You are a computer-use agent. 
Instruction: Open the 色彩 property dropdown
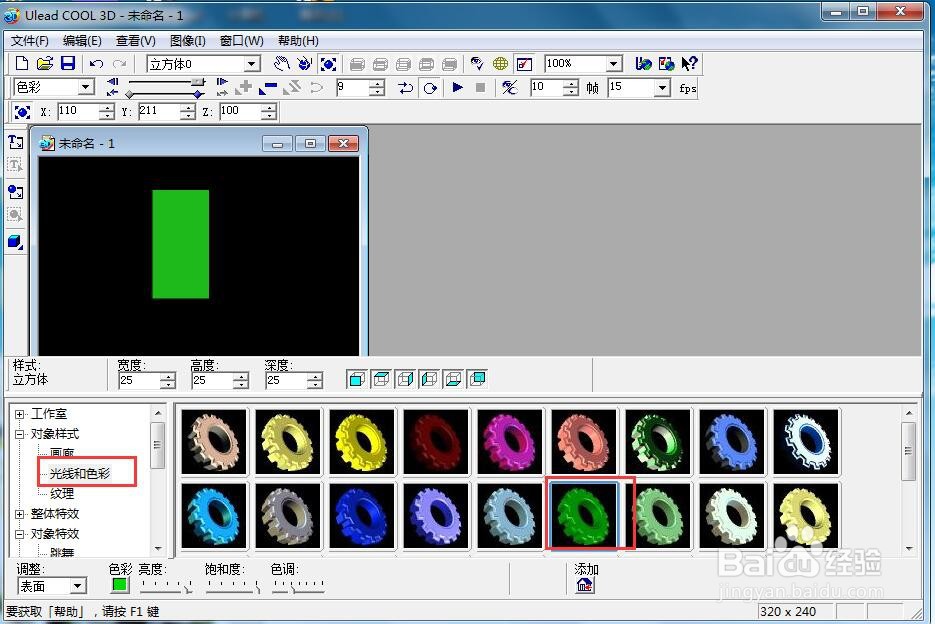(x=86, y=88)
